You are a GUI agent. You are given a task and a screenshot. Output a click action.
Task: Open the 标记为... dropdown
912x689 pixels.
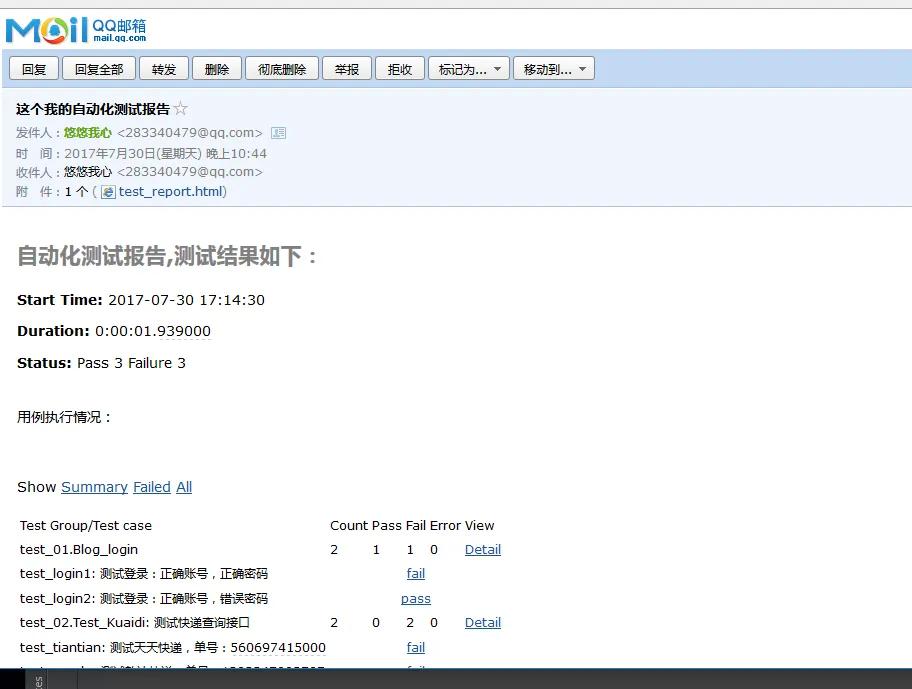click(469, 69)
